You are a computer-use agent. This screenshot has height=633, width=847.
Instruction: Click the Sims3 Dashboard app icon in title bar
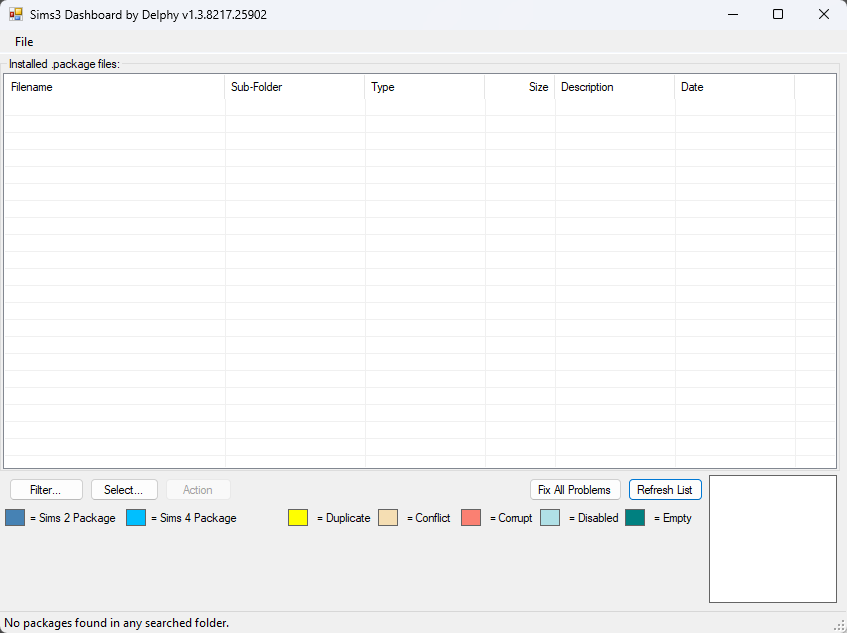coord(16,14)
